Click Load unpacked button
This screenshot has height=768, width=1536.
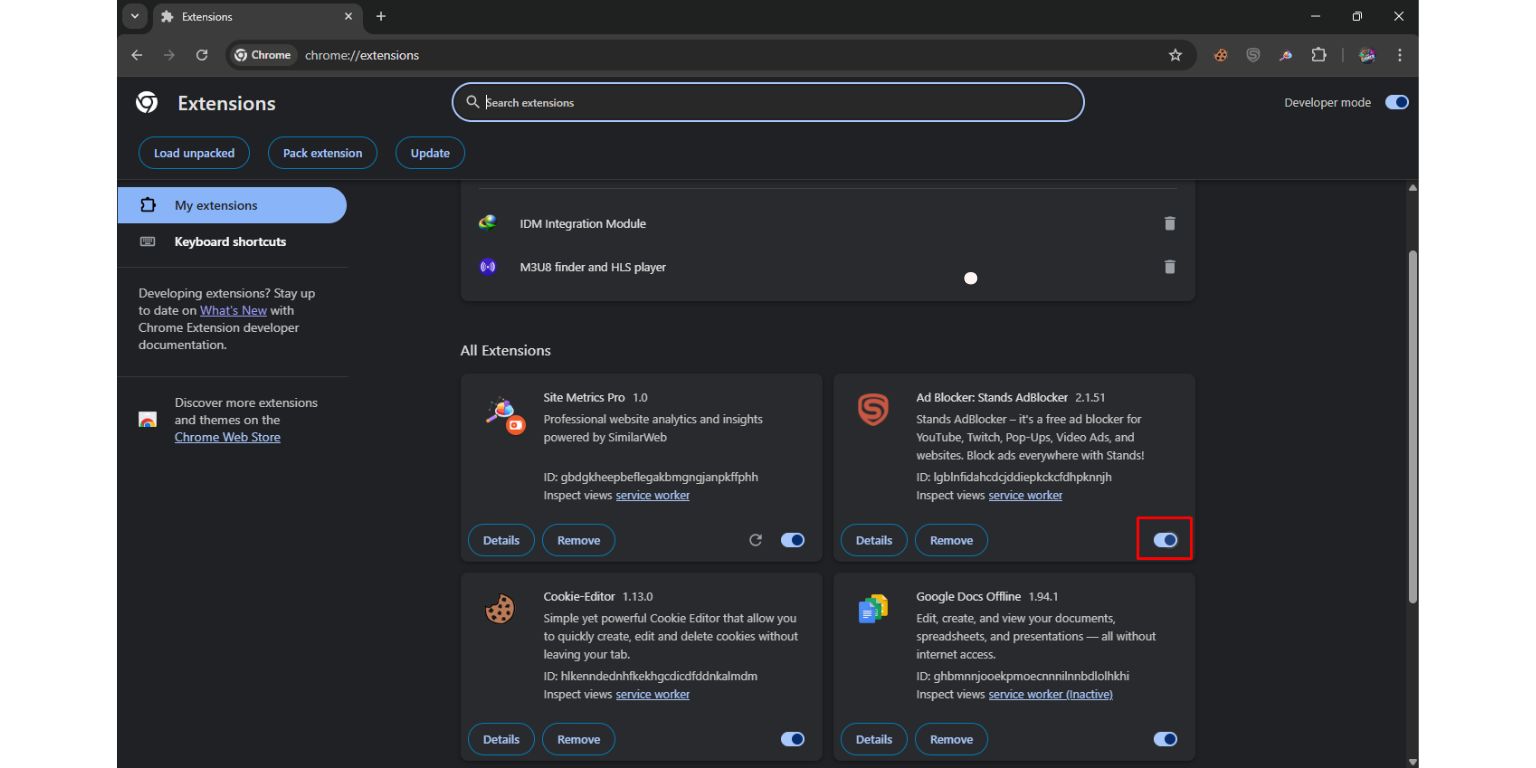pos(194,153)
